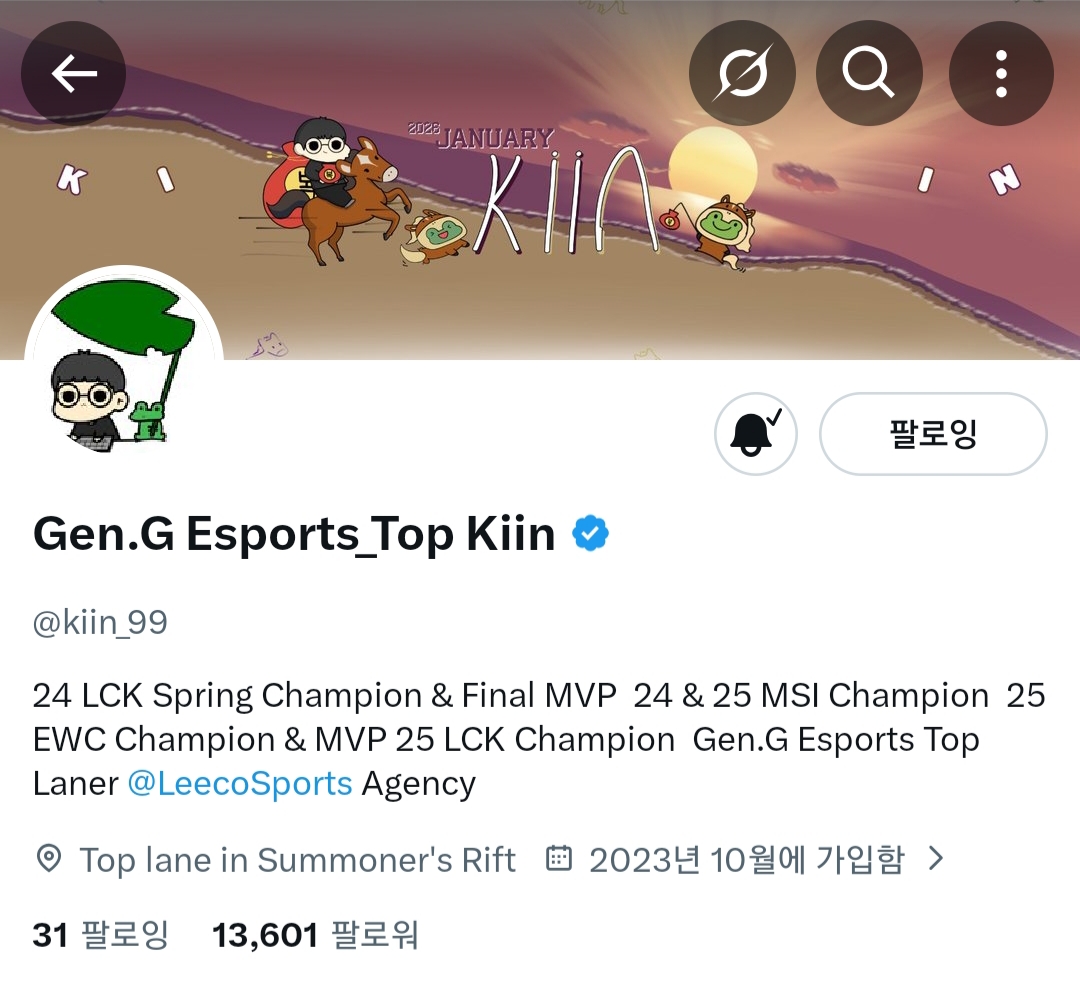The height and width of the screenshot is (987, 1080).
Task: Open the @LeecoSports mention link
Action: pyautogui.click(x=240, y=784)
